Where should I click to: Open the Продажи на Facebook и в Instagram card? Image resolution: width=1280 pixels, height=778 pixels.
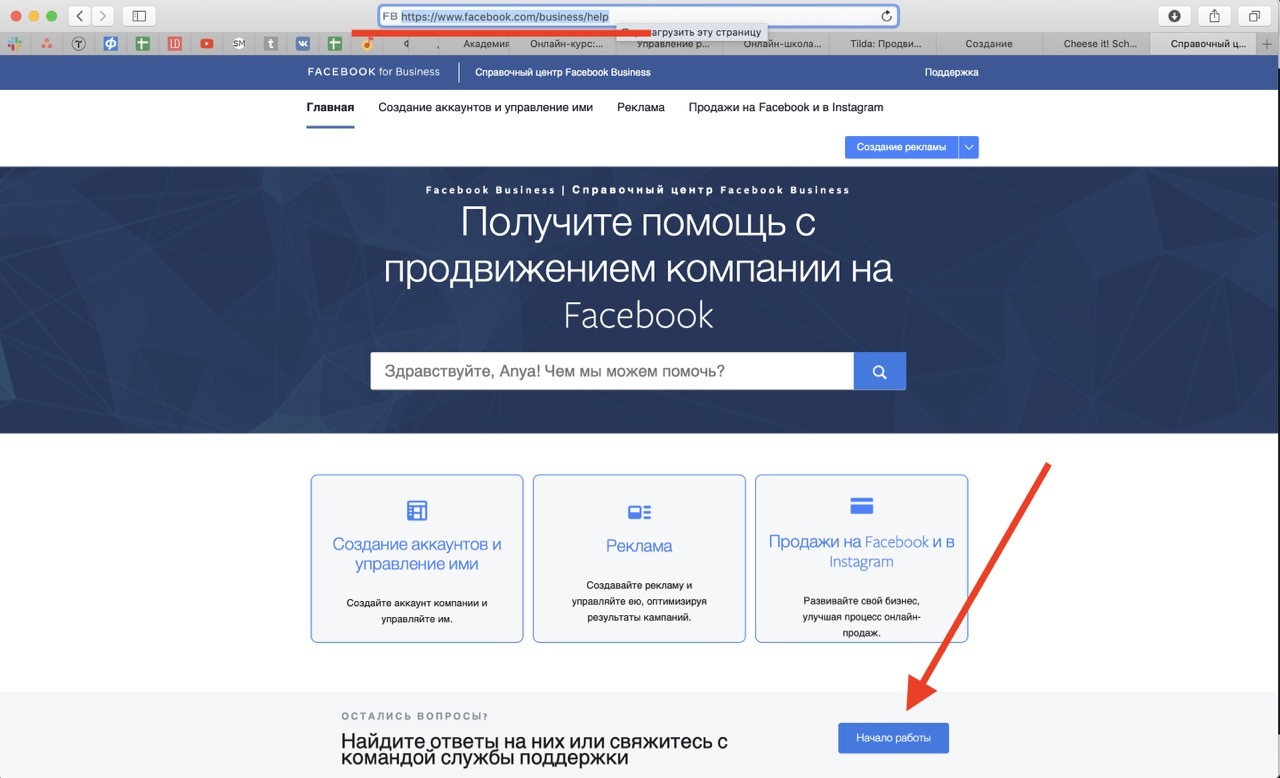[x=861, y=558]
